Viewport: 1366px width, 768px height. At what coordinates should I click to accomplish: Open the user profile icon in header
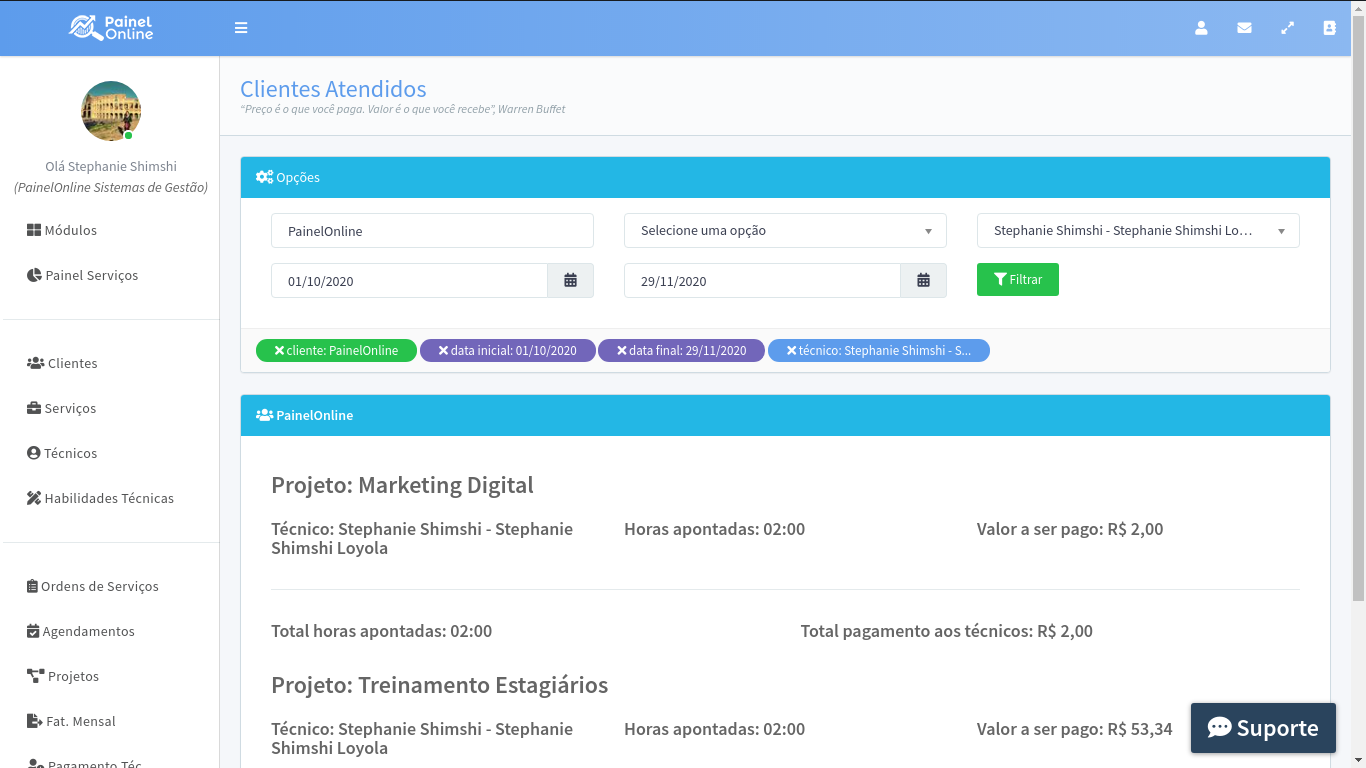(x=1201, y=28)
